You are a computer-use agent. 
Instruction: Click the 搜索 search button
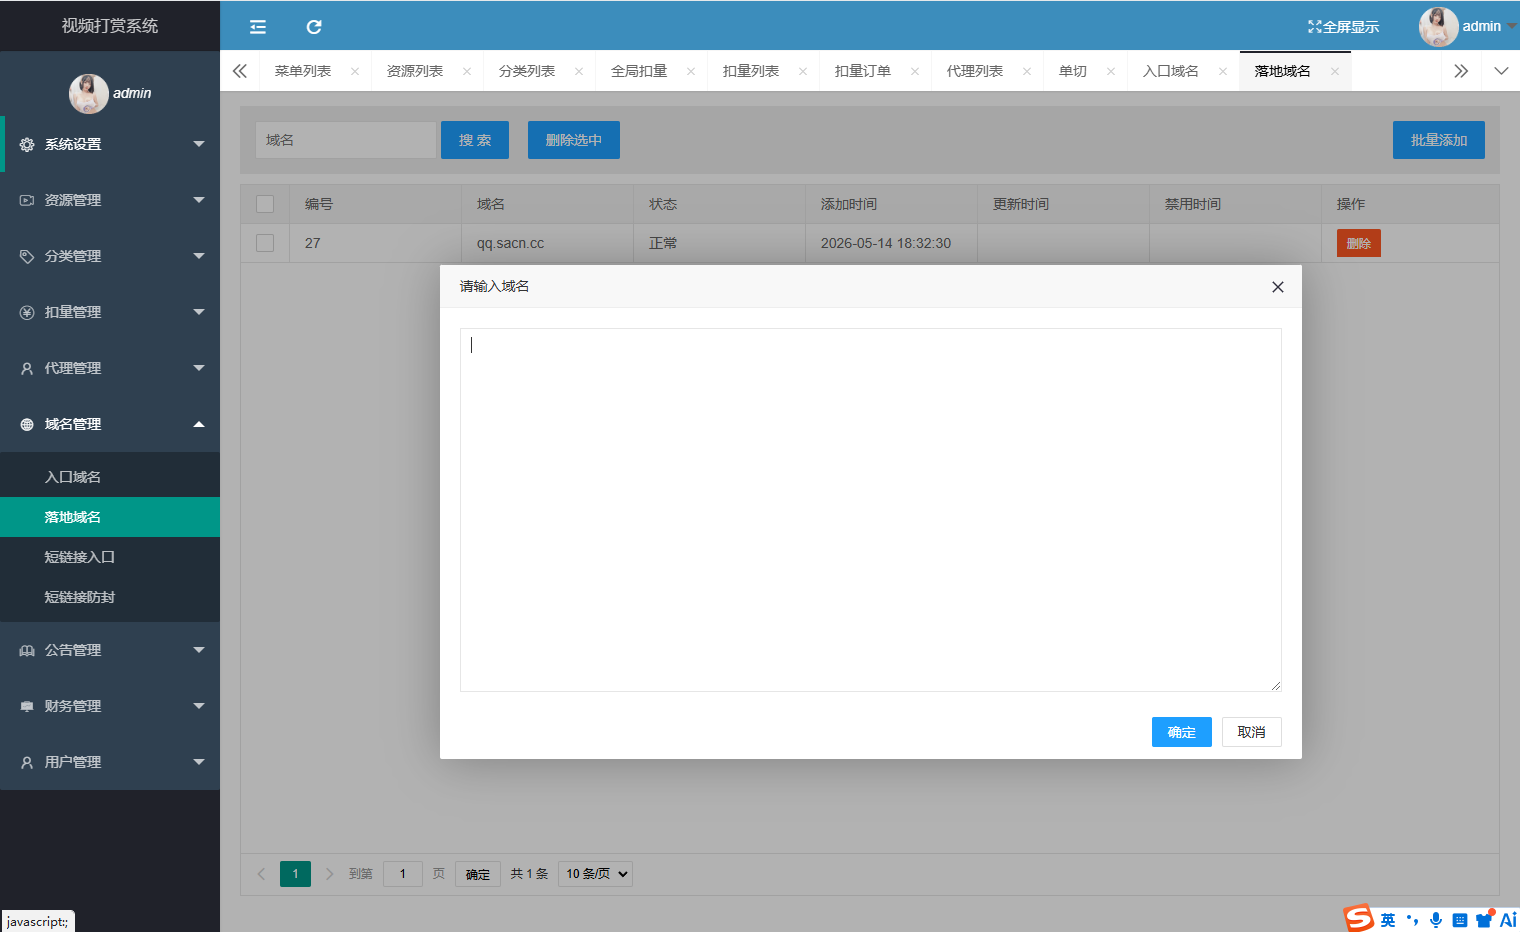(x=475, y=140)
